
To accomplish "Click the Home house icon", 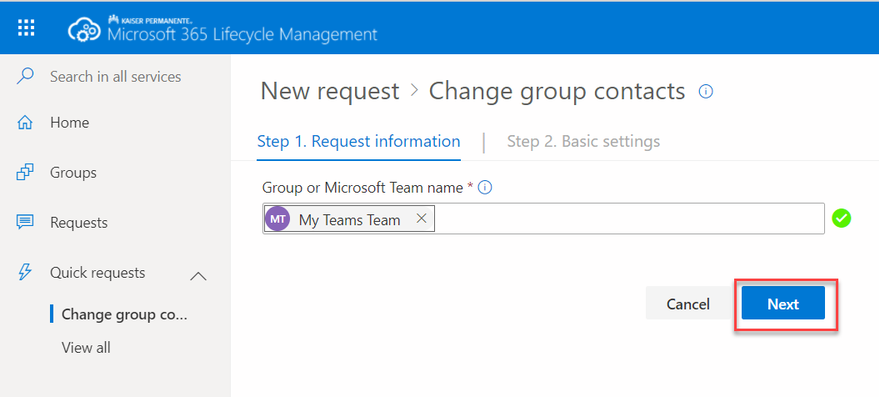I will click(25, 122).
